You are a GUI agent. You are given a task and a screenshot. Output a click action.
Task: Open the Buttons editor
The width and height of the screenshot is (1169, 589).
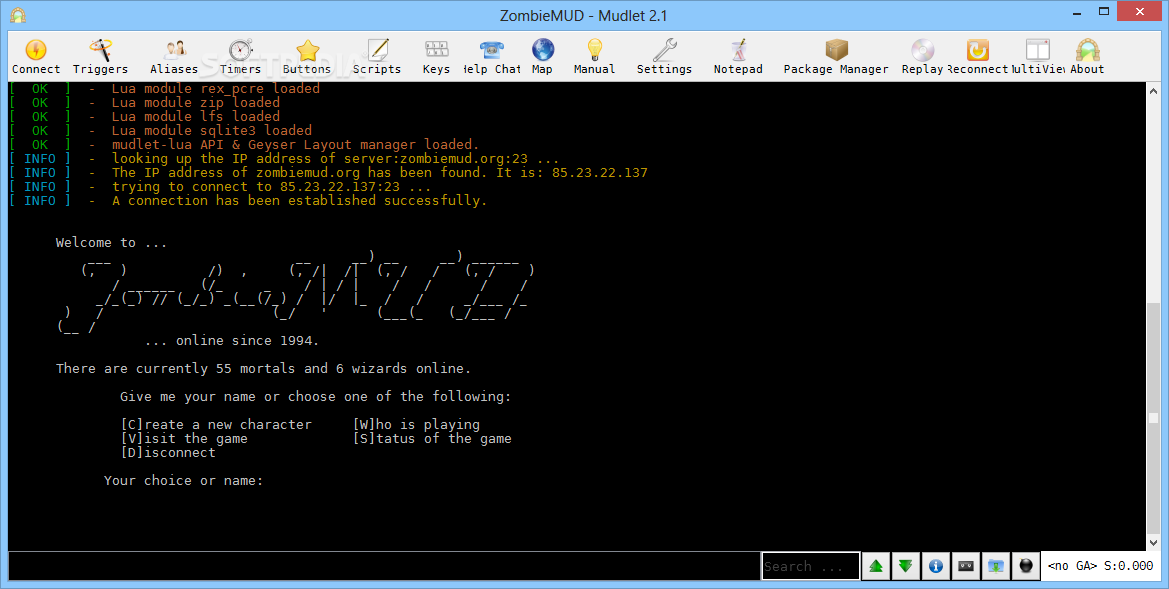[306, 57]
